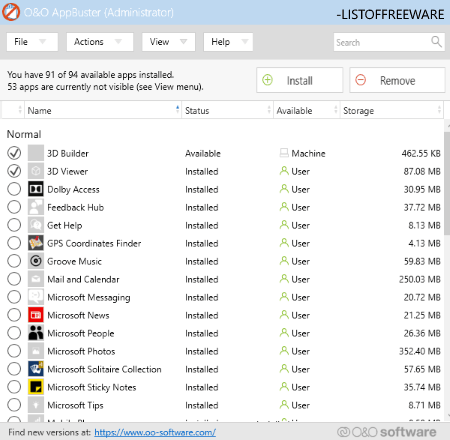
Task: Click the Mail and Calendar icon
Action: point(36,279)
